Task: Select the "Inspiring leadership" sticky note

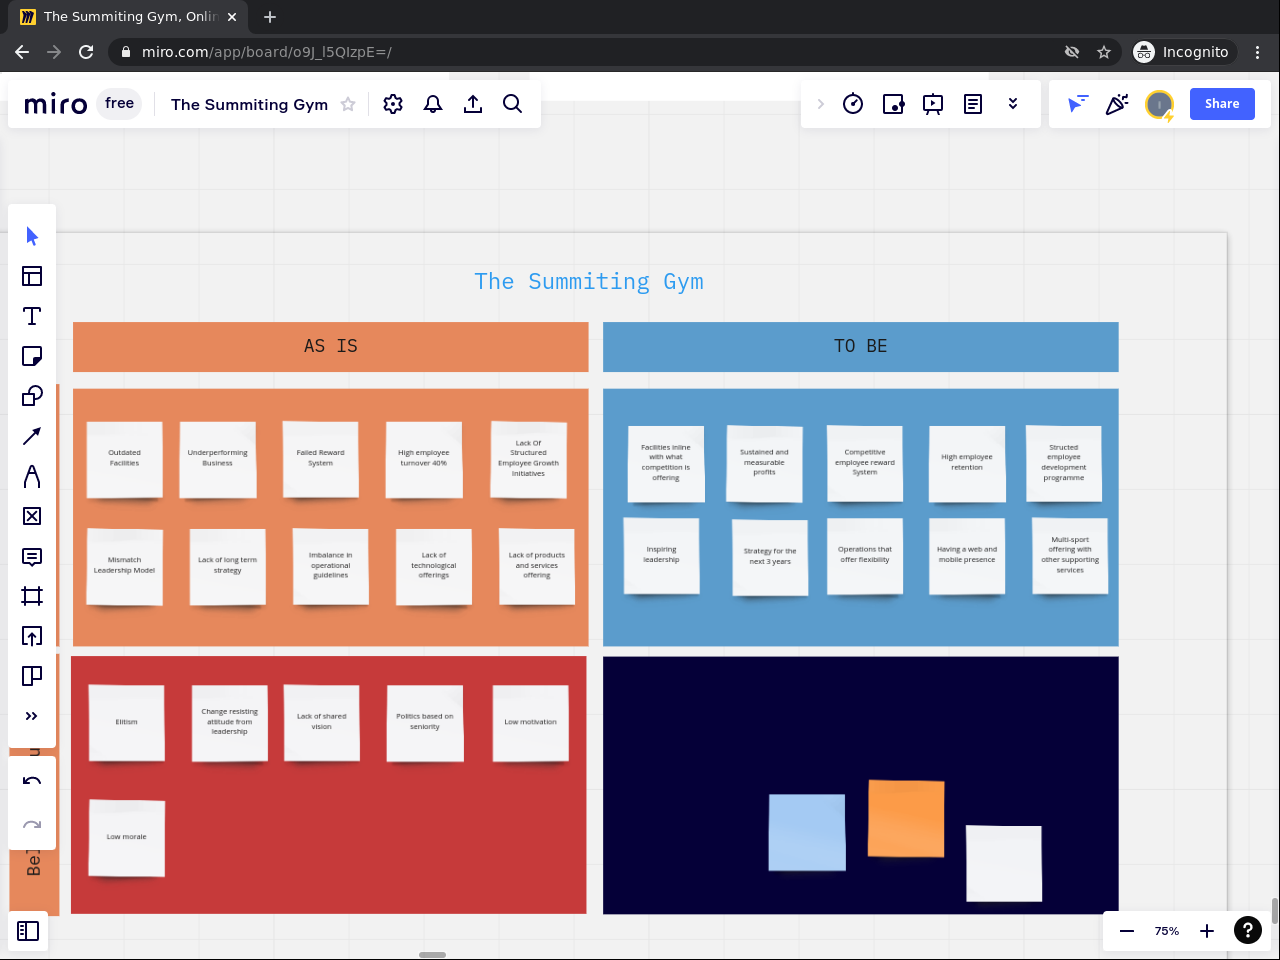Action: point(662,555)
